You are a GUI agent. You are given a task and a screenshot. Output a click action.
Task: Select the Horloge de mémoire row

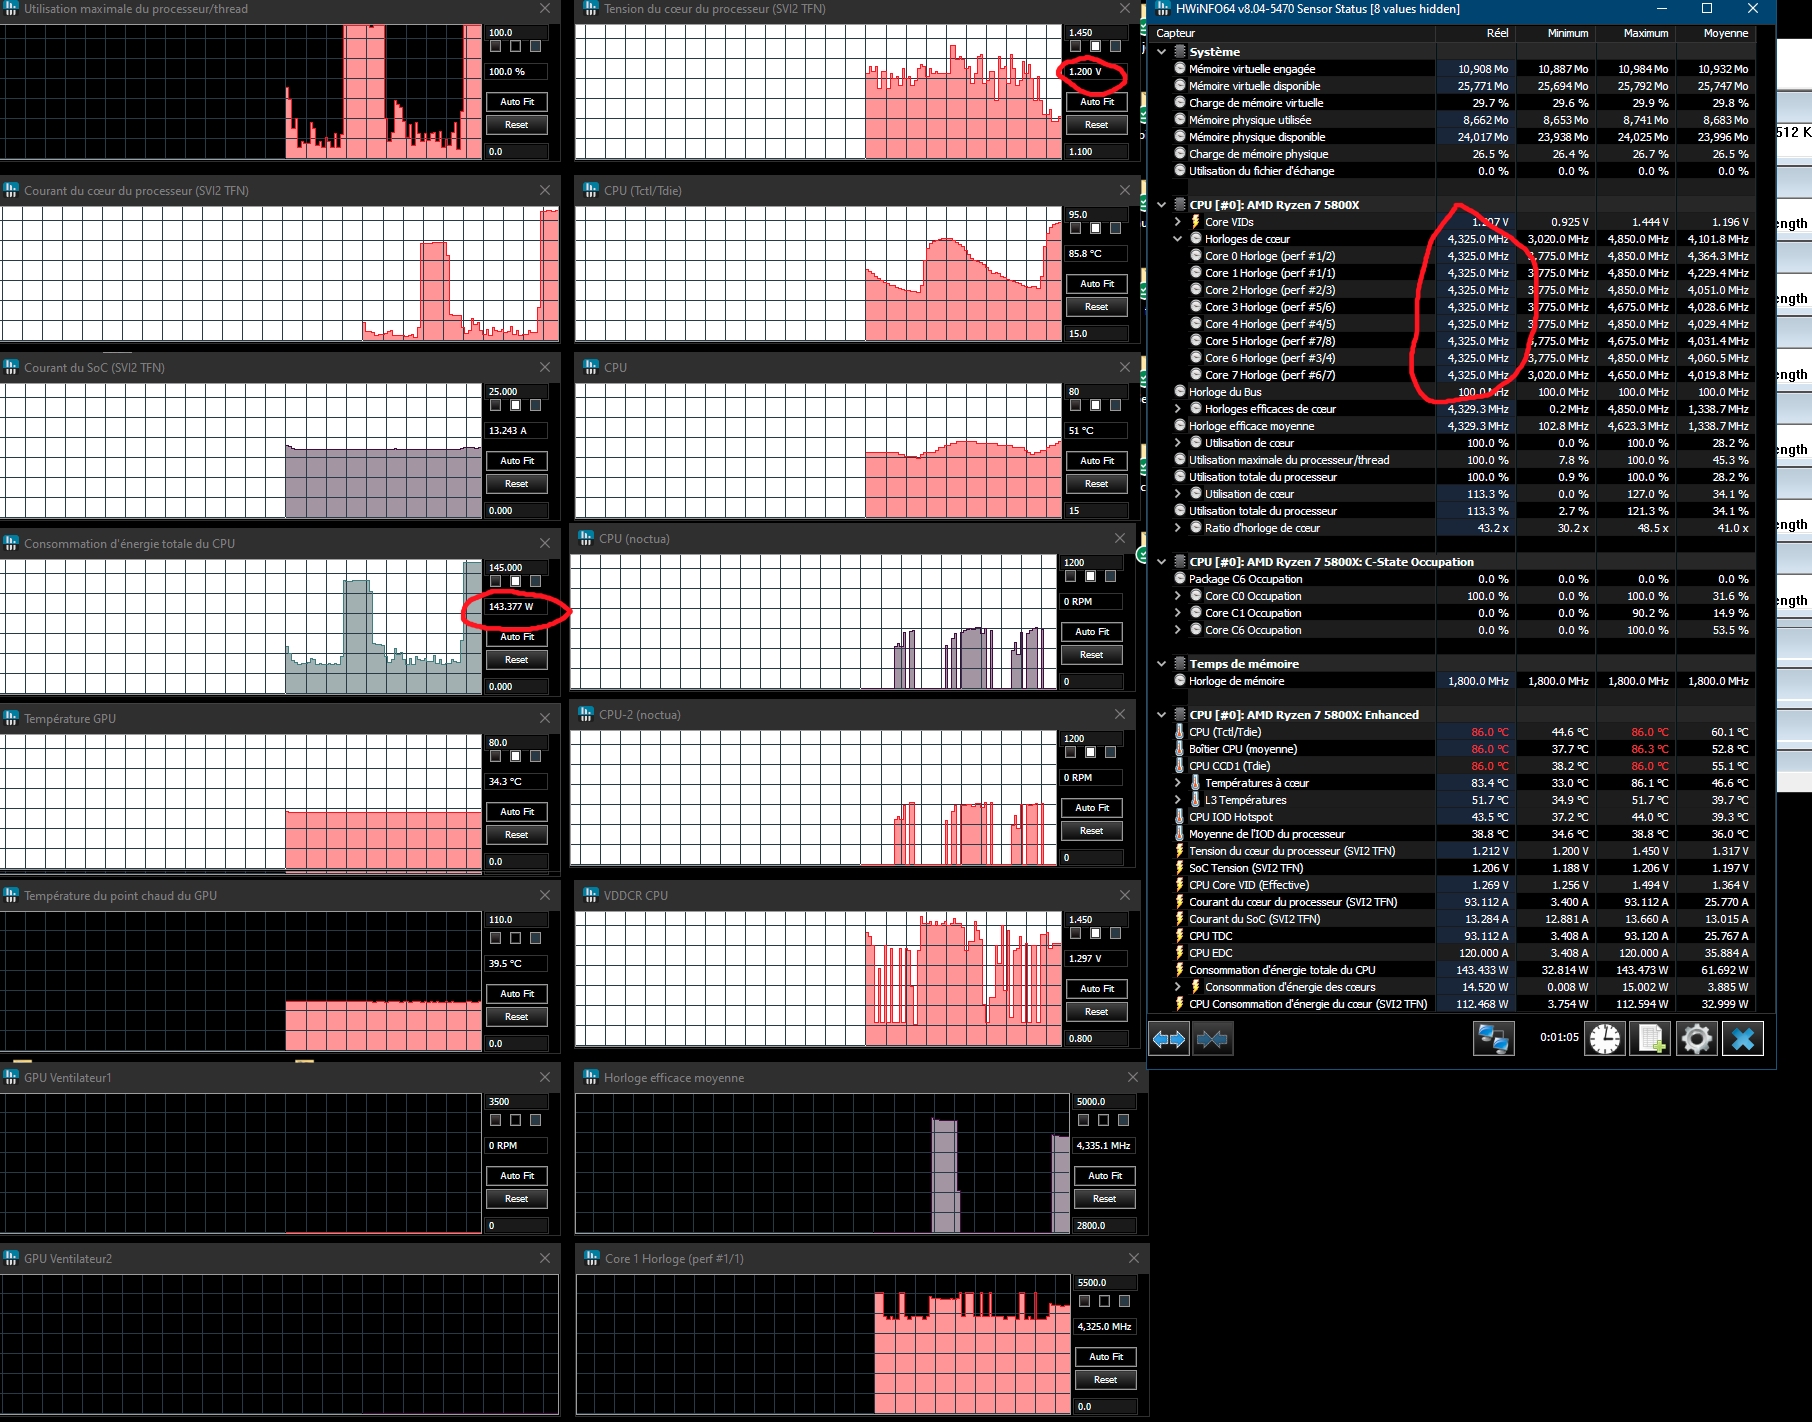pos(1454,681)
